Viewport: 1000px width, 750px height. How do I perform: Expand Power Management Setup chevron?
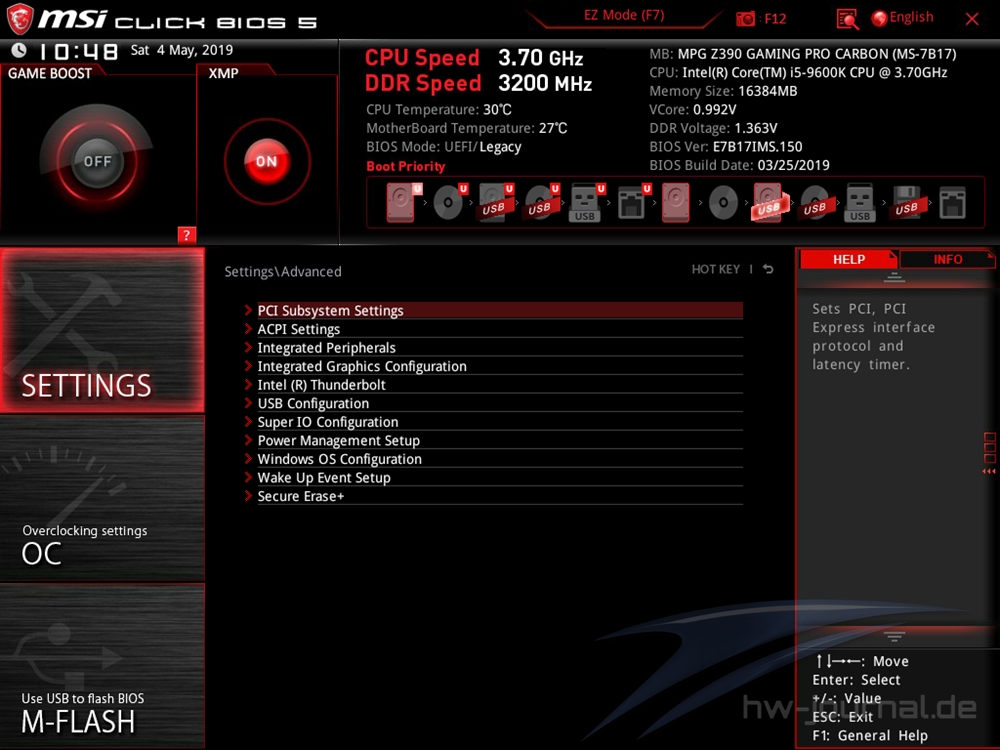(248, 439)
